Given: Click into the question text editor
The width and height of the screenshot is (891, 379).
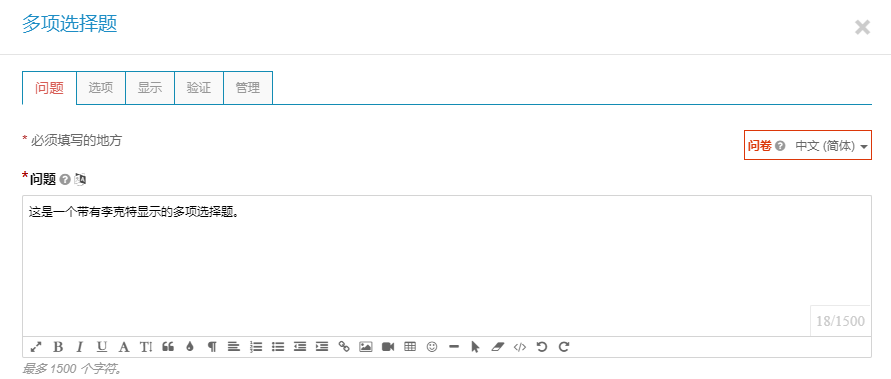Looking at the screenshot, I should tap(447, 266).
